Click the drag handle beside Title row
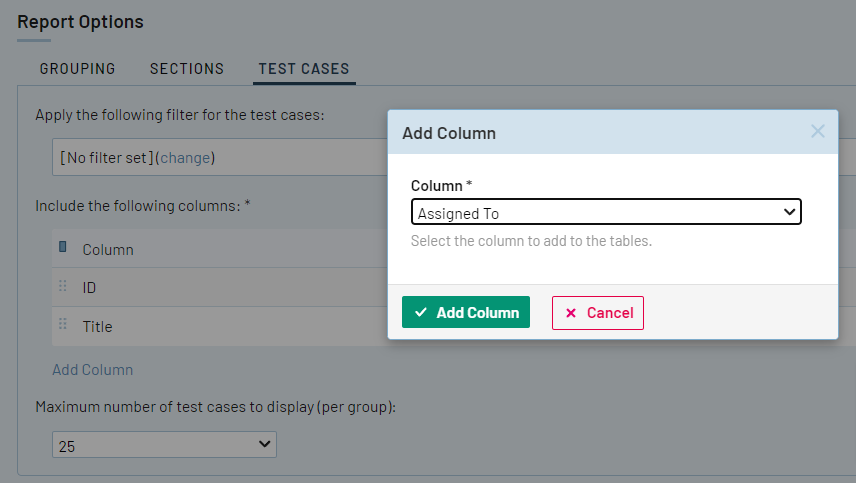The height and width of the screenshot is (483, 856). pos(63,325)
